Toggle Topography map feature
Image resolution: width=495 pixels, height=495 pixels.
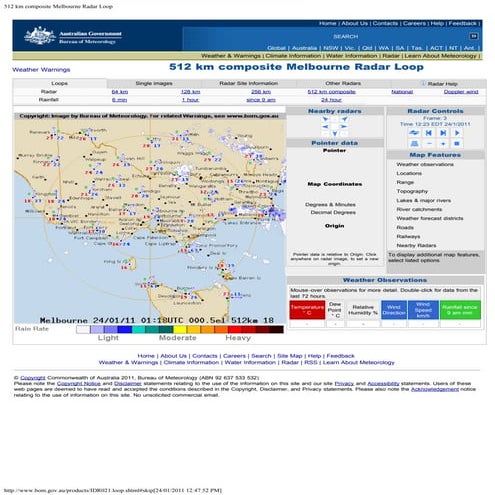pyautogui.click(x=412, y=191)
